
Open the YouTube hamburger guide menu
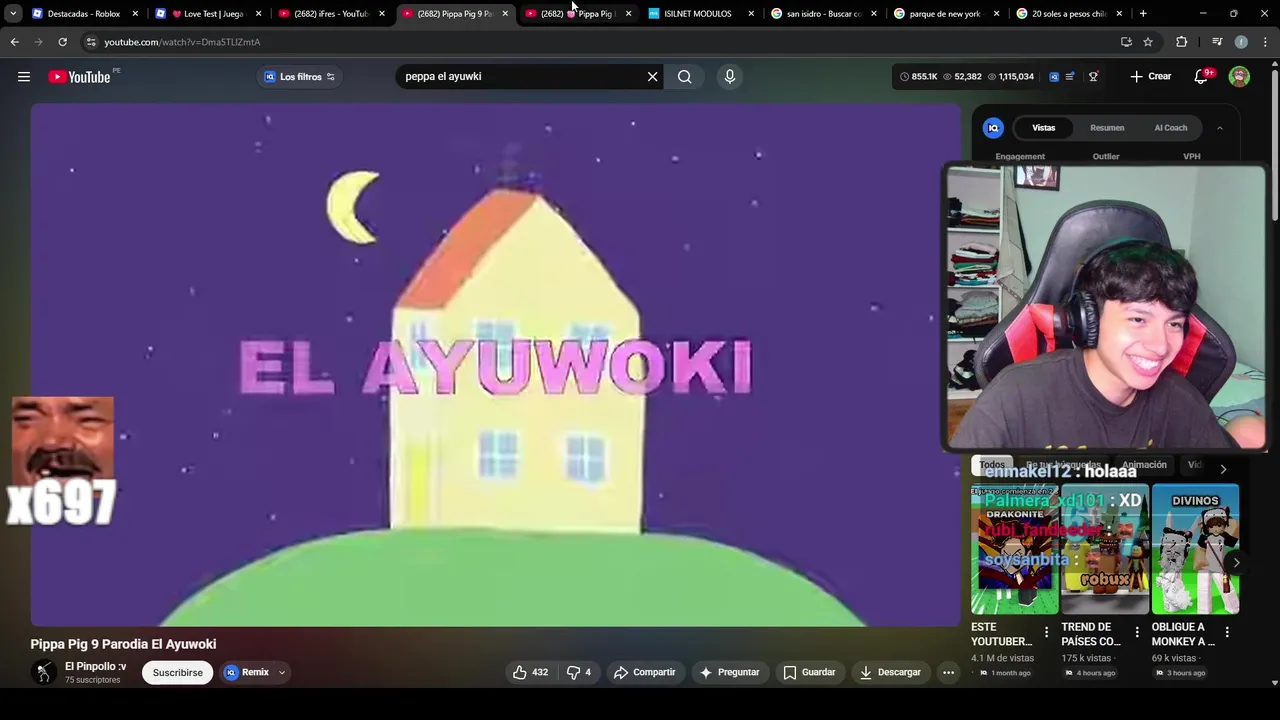pos(24,76)
